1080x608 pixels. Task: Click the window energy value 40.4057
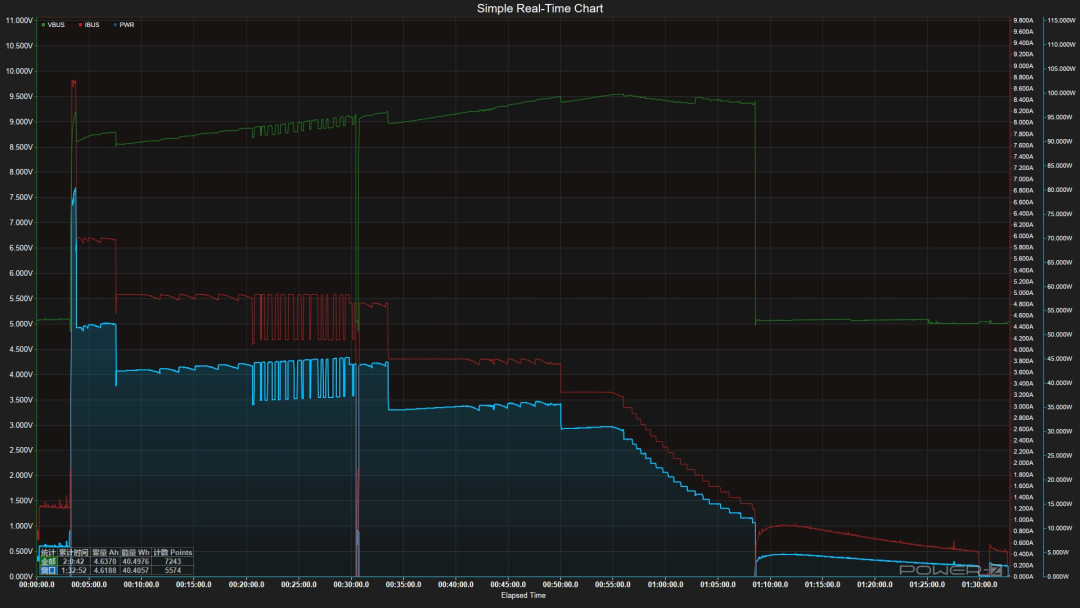point(136,570)
